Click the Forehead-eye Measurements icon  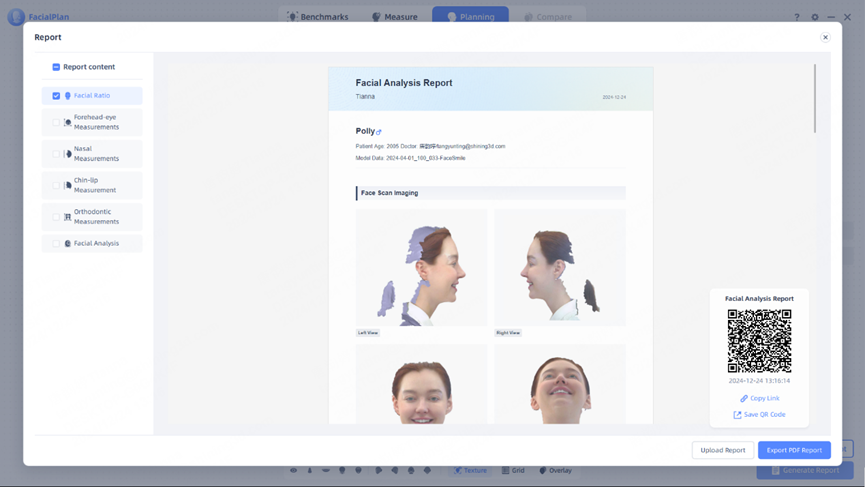click(67, 122)
